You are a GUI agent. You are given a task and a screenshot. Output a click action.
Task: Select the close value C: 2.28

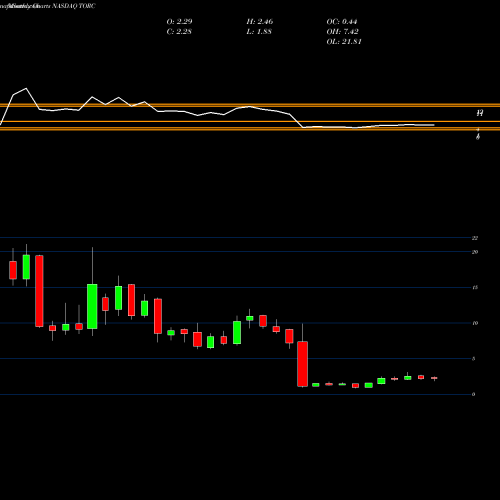(x=179, y=32)
